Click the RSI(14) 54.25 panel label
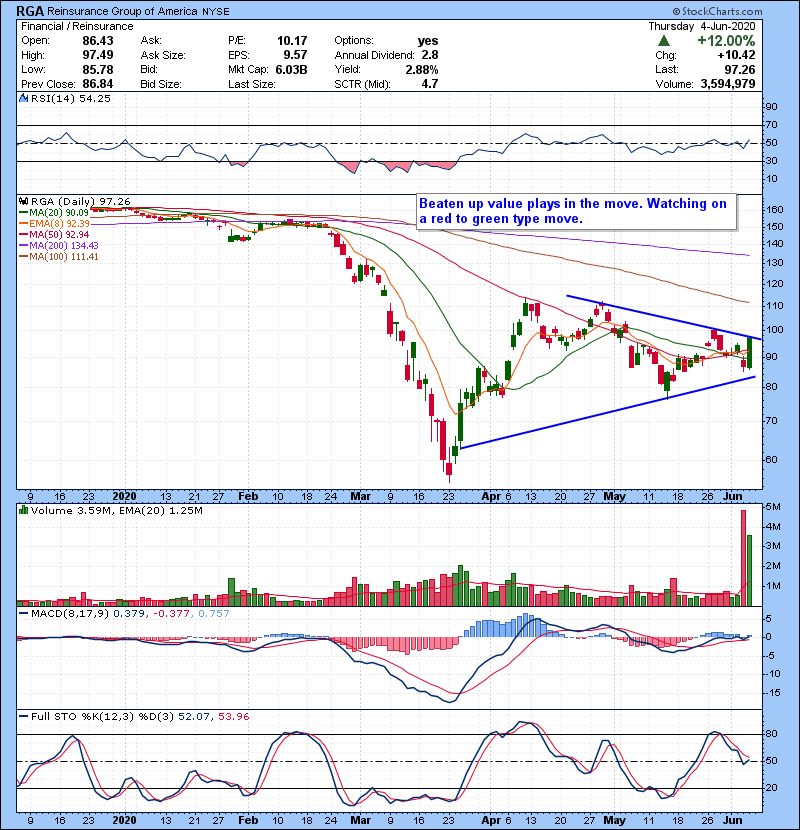This screenshot has width=800, height=830. (71, 98)
